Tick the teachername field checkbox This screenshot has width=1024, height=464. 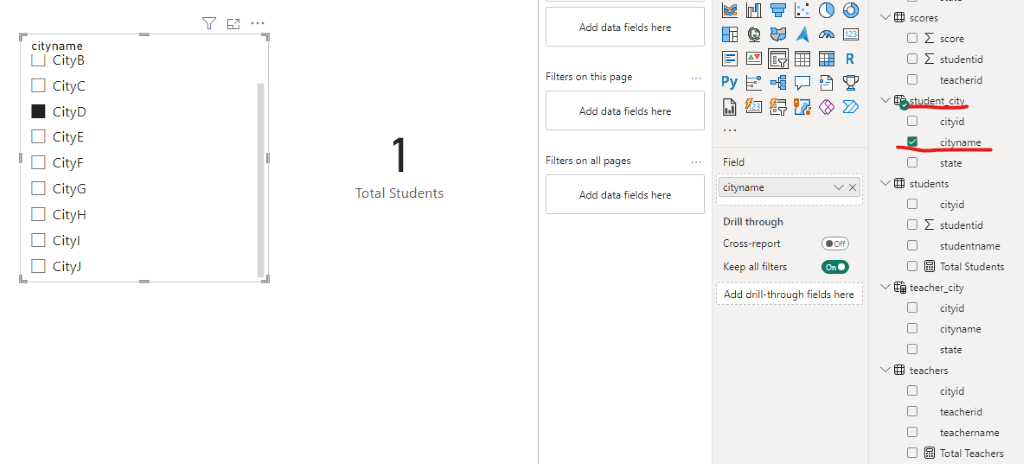click(x=912, y=432)
